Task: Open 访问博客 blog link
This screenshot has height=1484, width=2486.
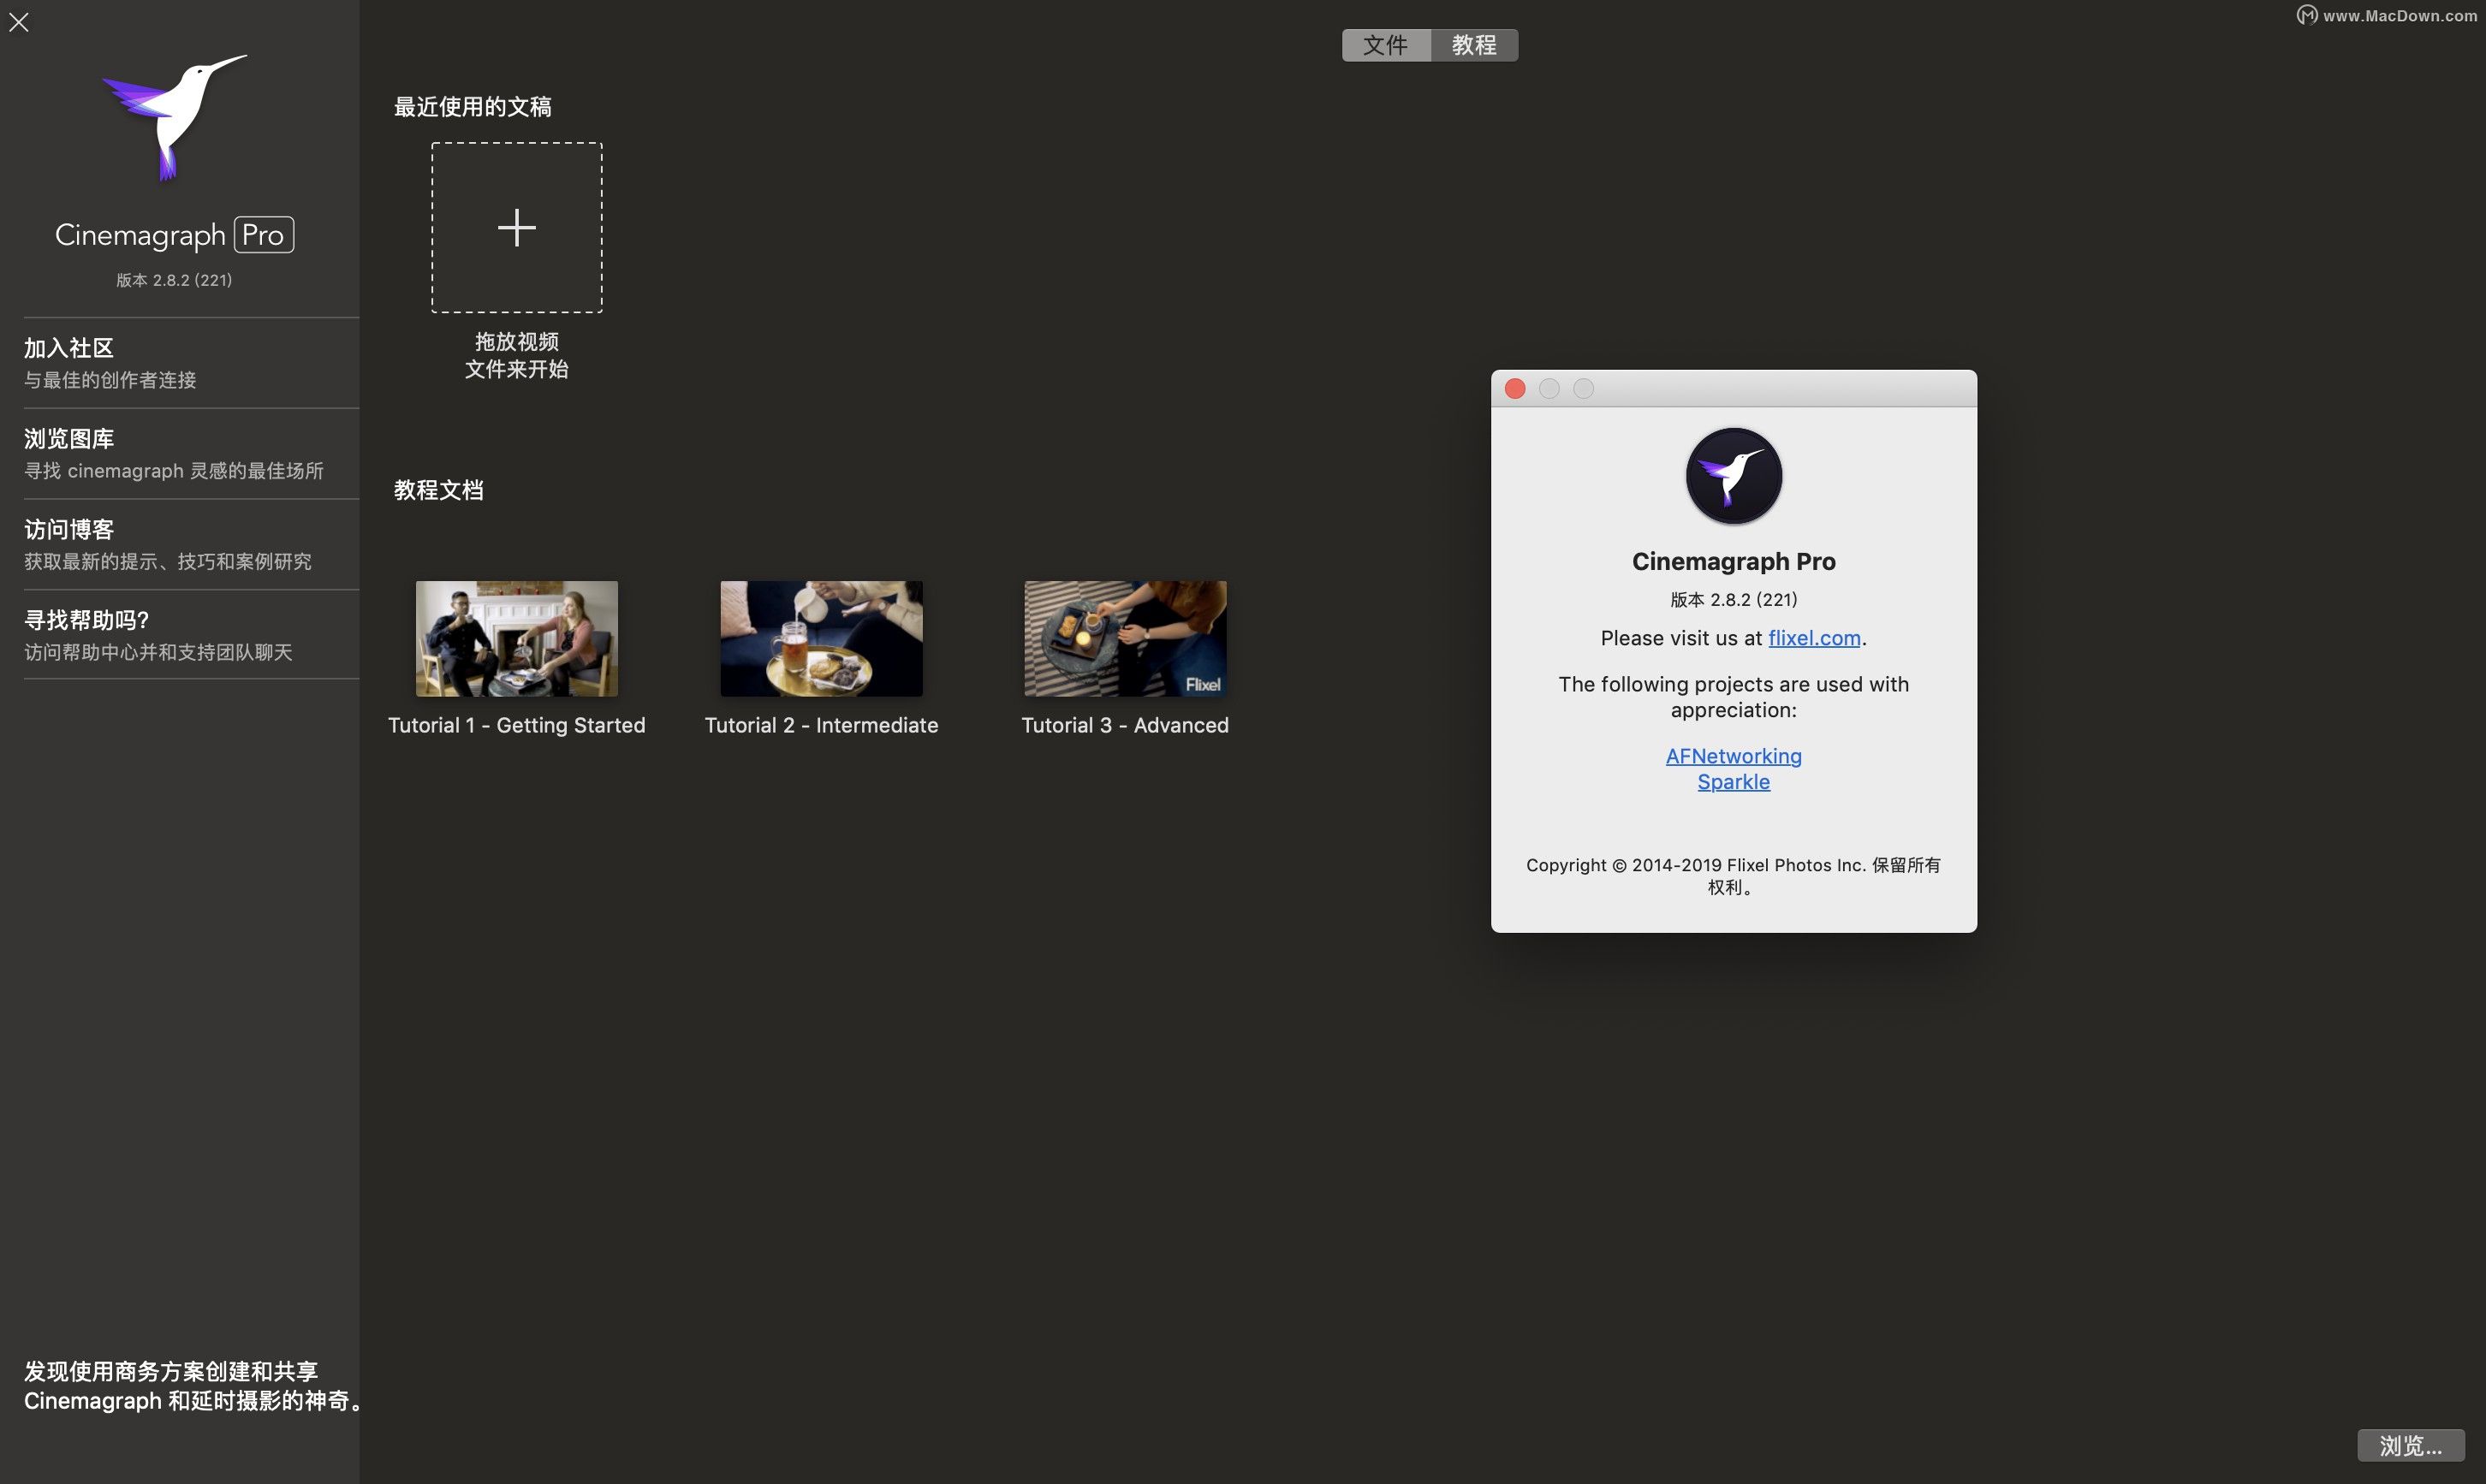Action: click(x=69, y=530)
